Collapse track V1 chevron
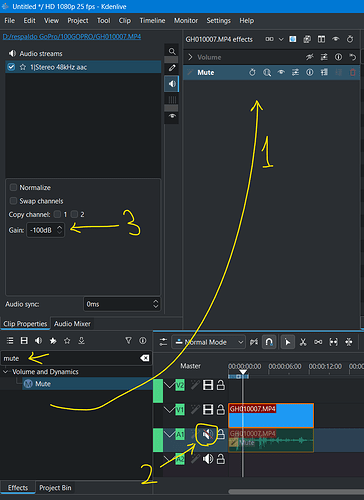 [169, 410]
